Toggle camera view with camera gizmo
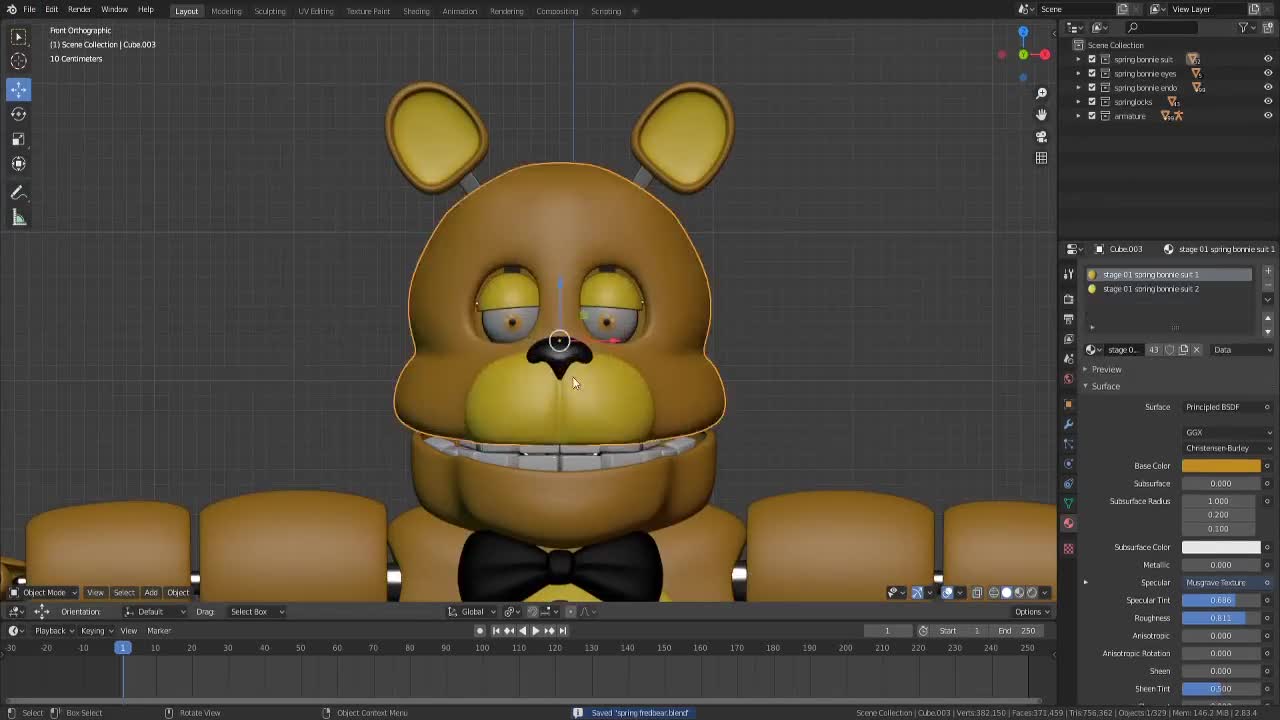Viewport: 1280px width, 720px height. pyautogui.click(x=1041, y=136)
